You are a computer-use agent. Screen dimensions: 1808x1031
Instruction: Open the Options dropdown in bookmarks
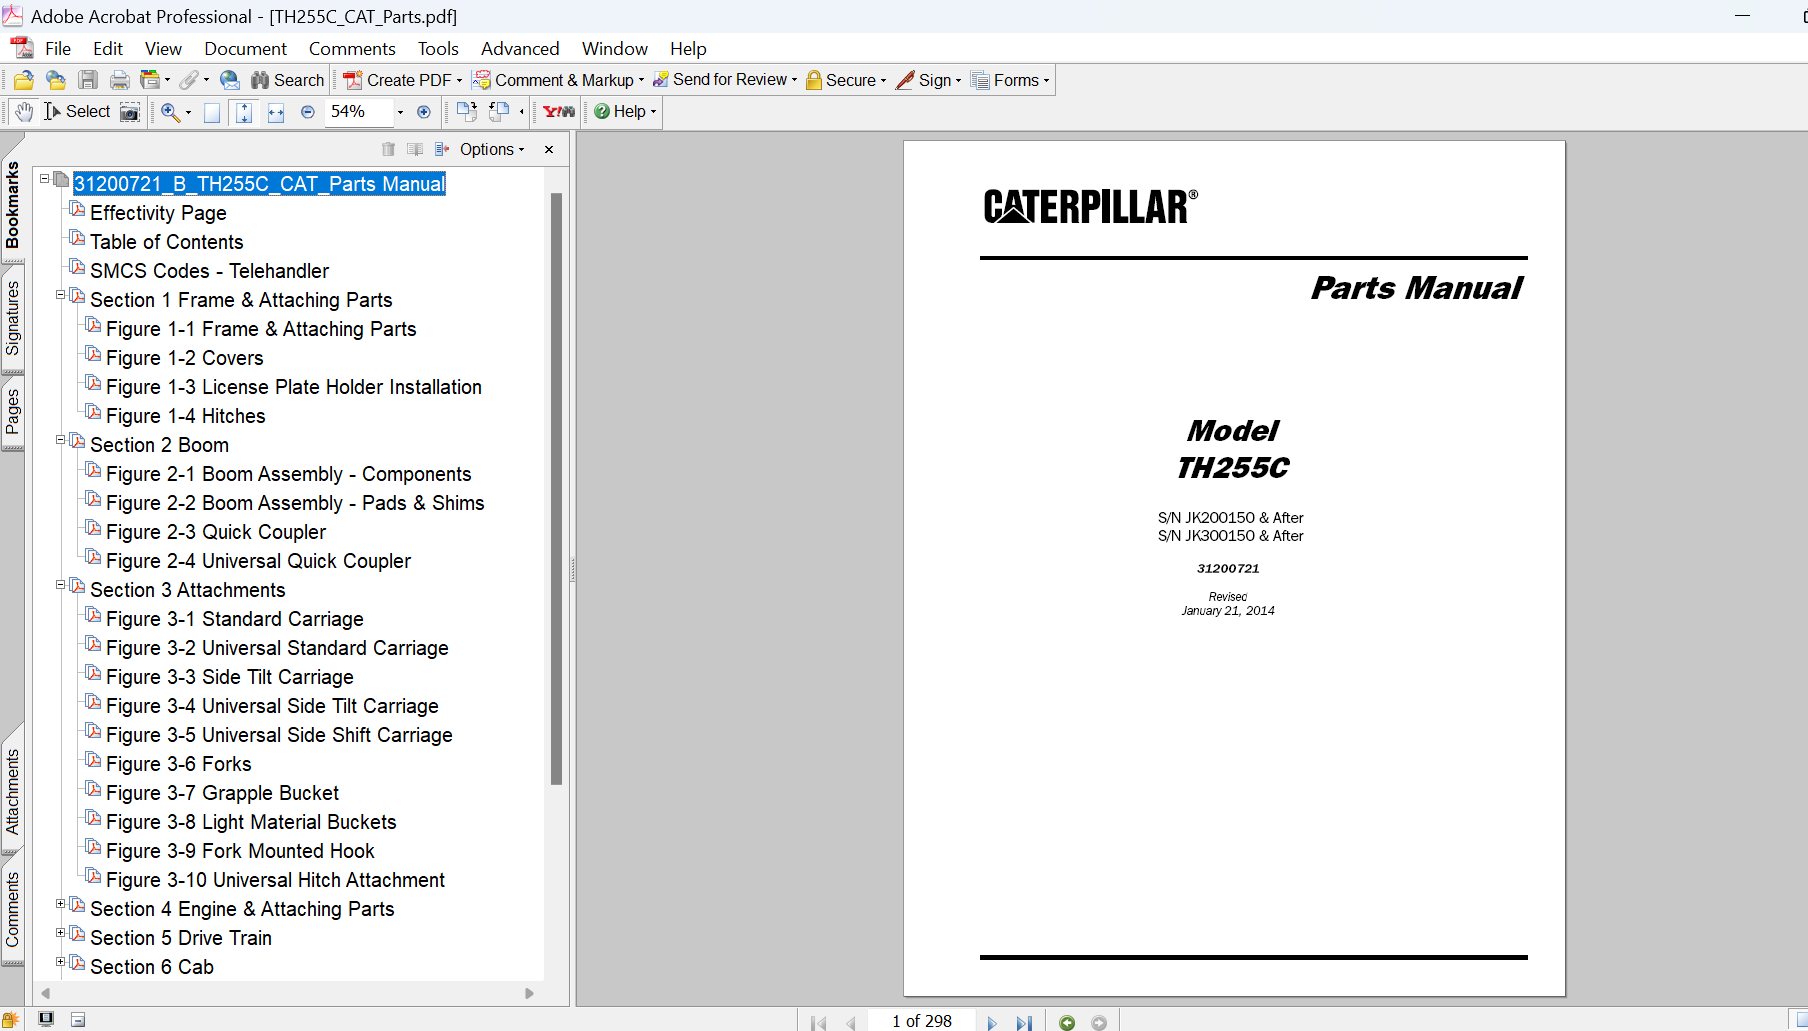point(492,149)
